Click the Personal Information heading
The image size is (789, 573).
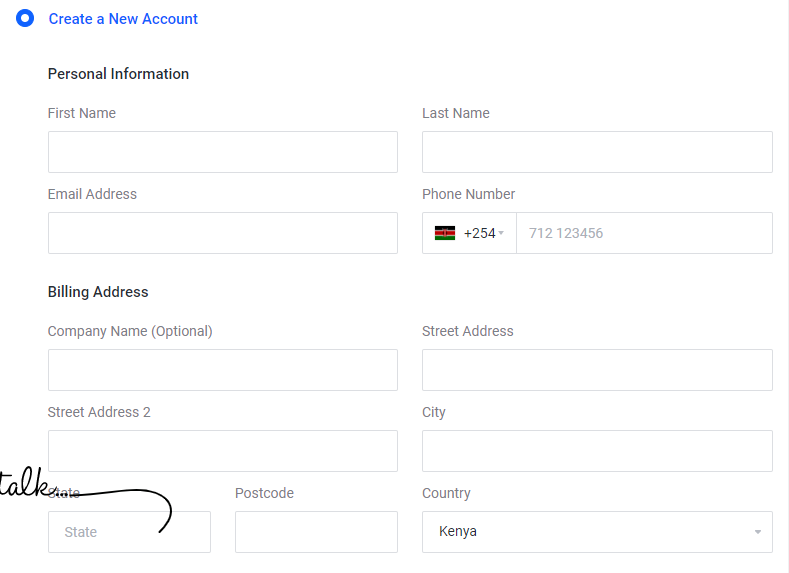tap(118, 74)
